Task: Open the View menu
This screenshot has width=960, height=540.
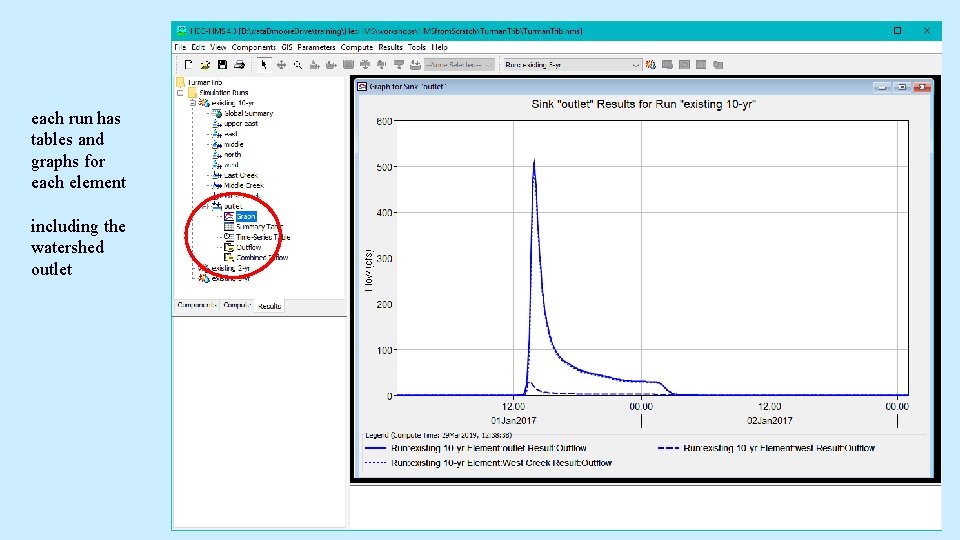Action: point(218,47)
